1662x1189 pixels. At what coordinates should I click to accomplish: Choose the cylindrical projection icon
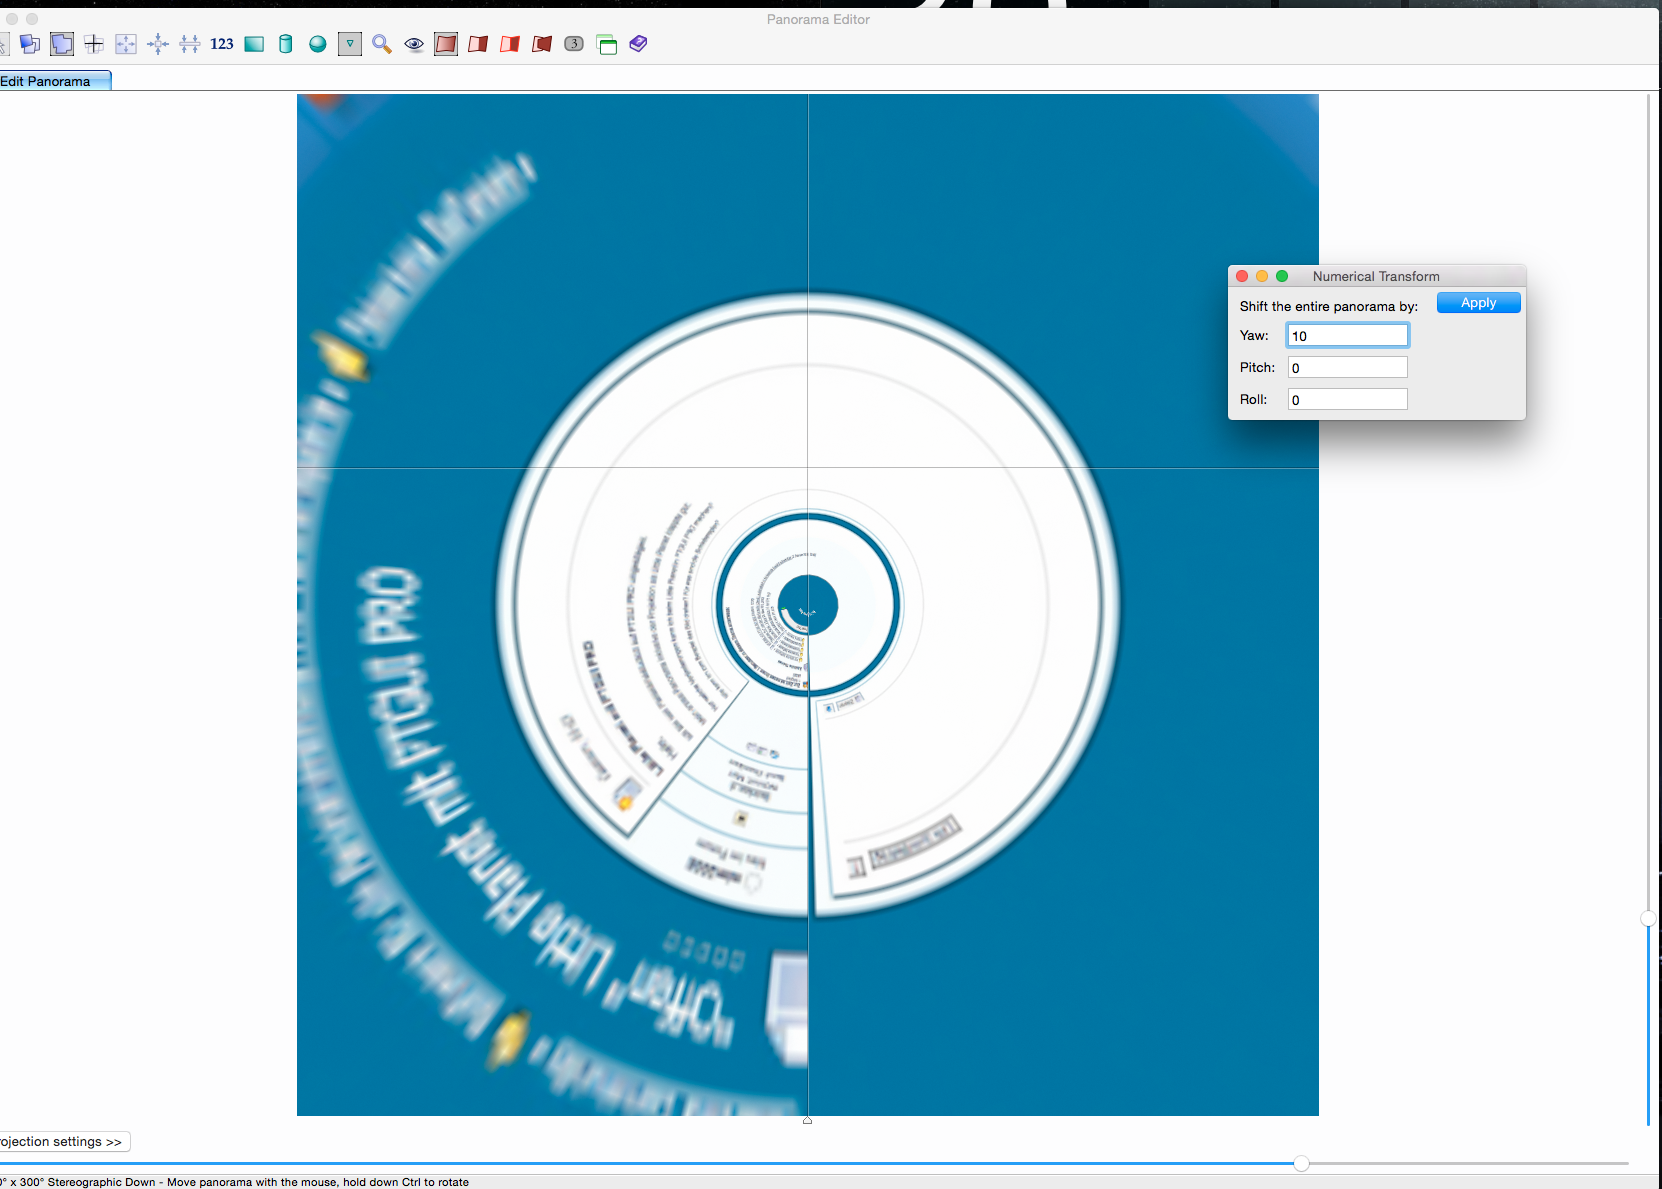click(286, 44)
